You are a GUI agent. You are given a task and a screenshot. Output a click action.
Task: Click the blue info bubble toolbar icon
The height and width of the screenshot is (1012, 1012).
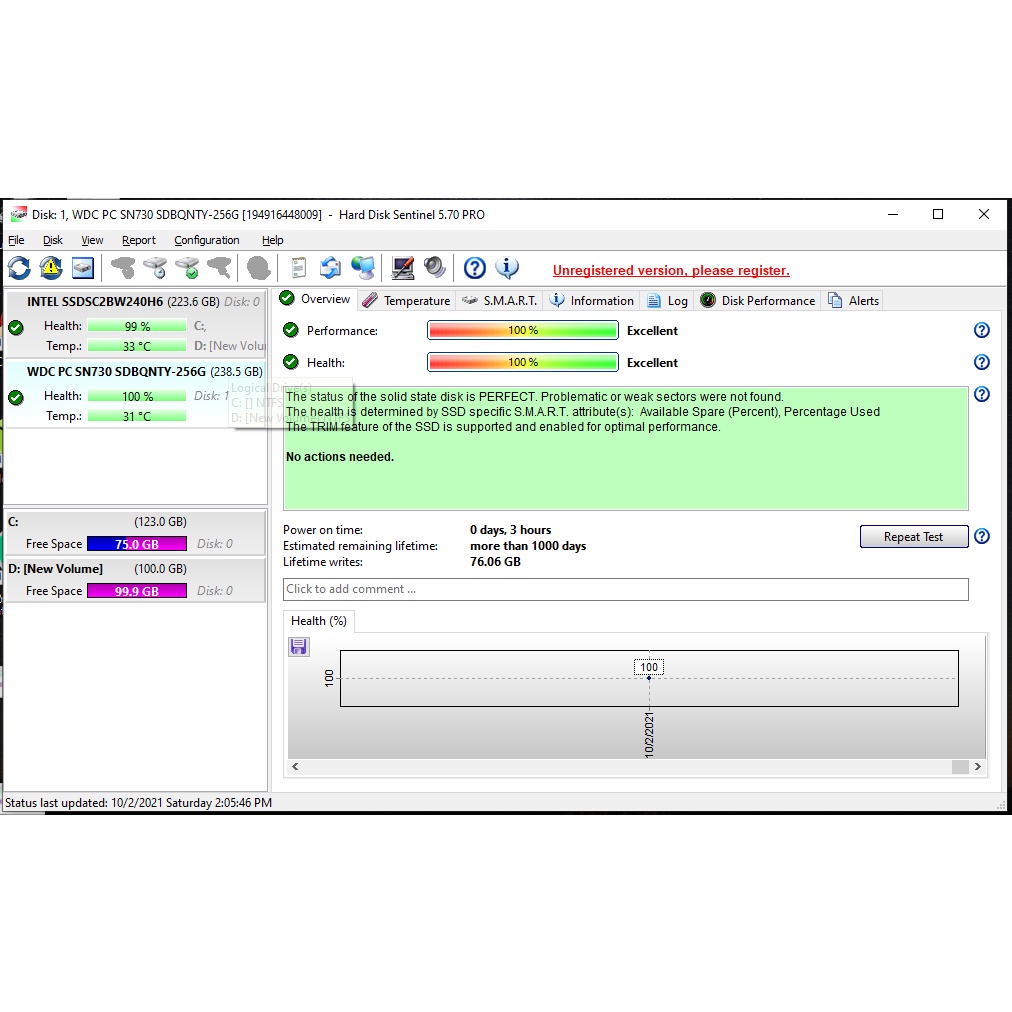[x=507, y=268]
